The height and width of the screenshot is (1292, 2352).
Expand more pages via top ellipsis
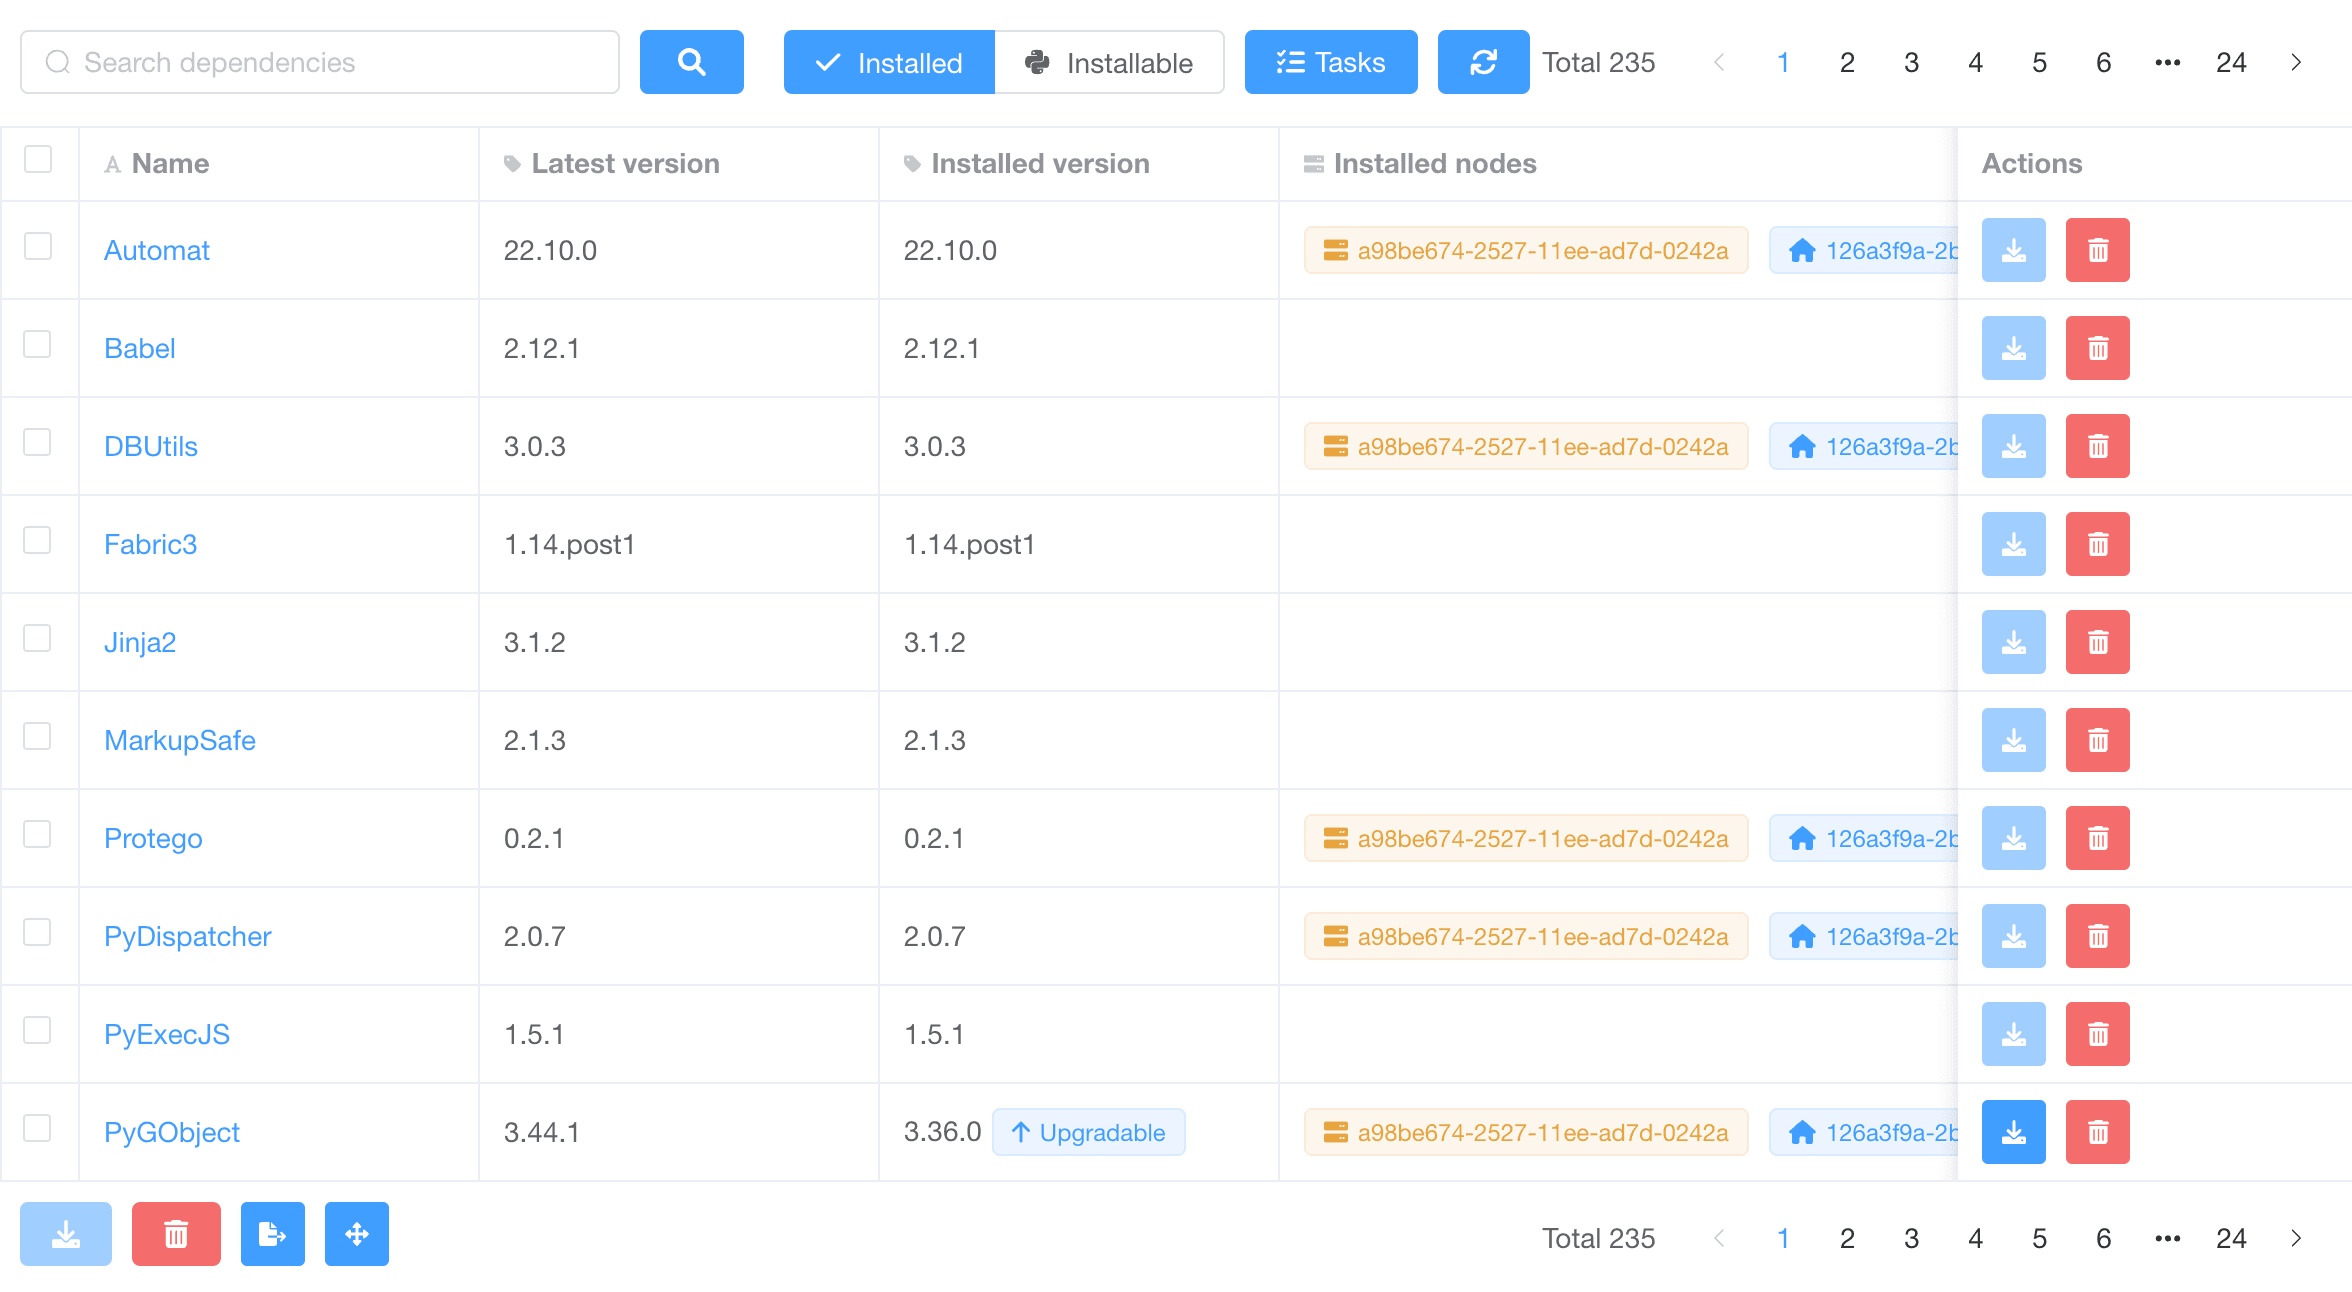pos(2167,62)
